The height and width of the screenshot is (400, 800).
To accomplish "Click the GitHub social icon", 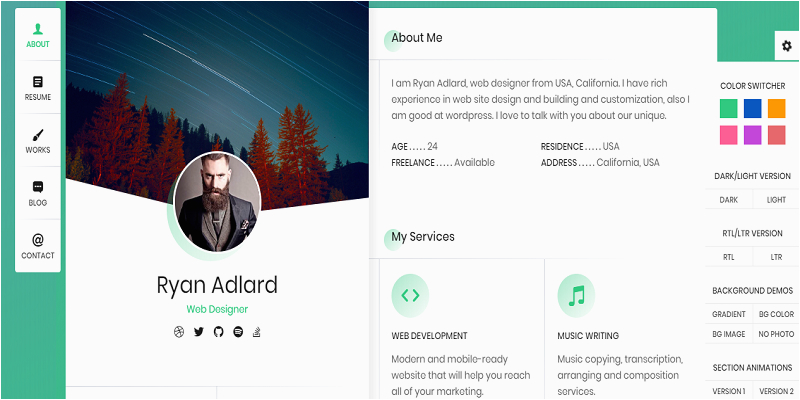I will click(218, 332).
